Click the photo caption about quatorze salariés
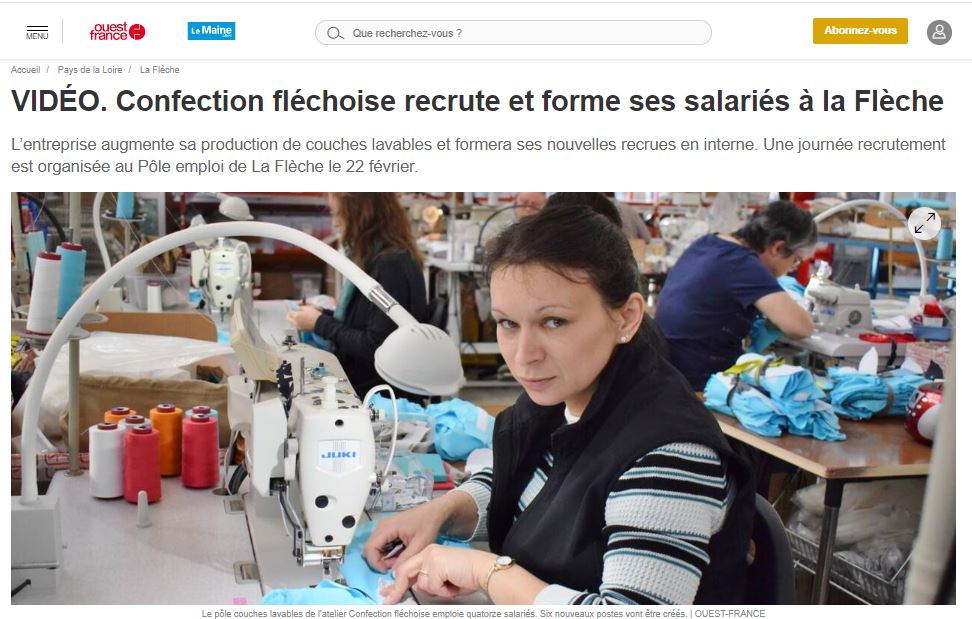Image resolution: width=972 pixels, height=619 pixels. point(444,613)
